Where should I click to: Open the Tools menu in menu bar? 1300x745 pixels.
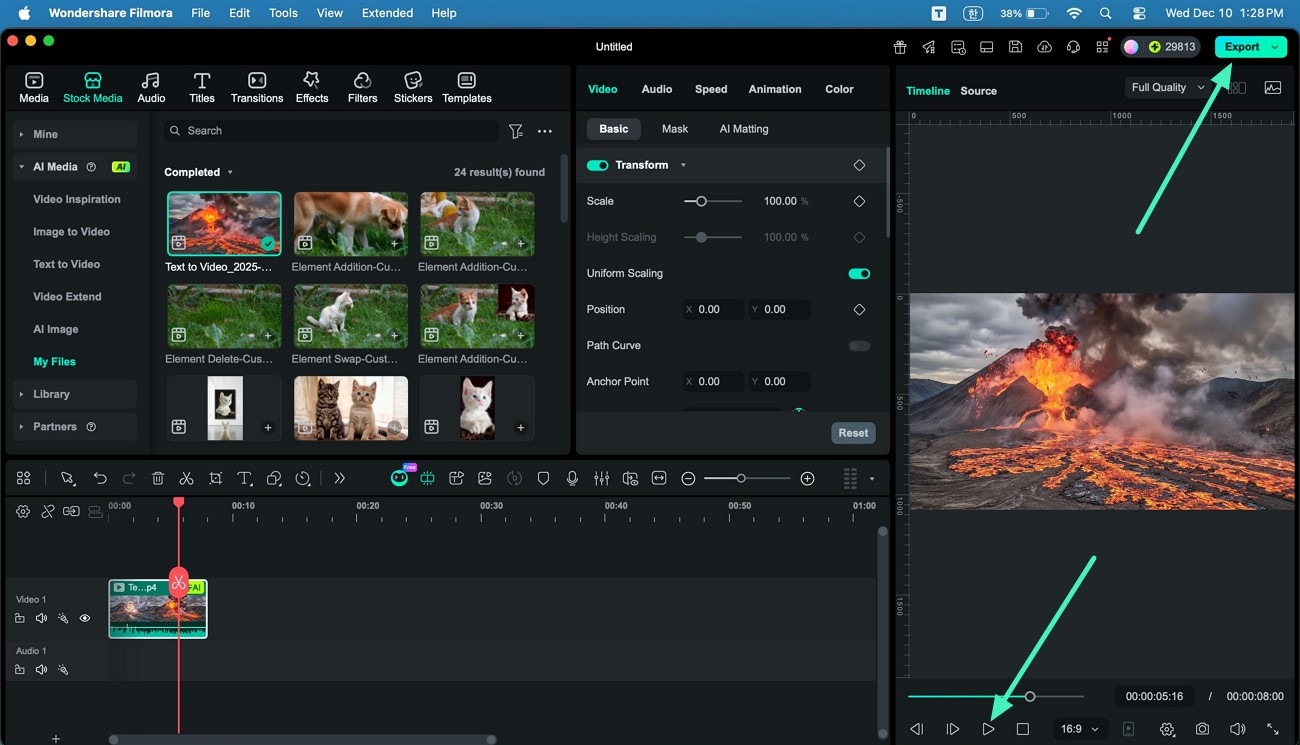(x=283, y=13)
